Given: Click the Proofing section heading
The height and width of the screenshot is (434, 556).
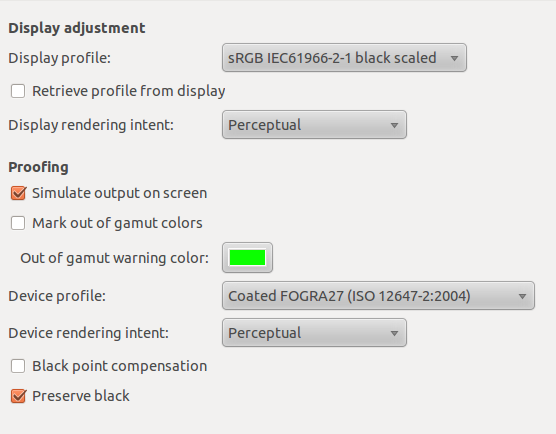Looking at the screenshot, I should click(x=38, y=167).
